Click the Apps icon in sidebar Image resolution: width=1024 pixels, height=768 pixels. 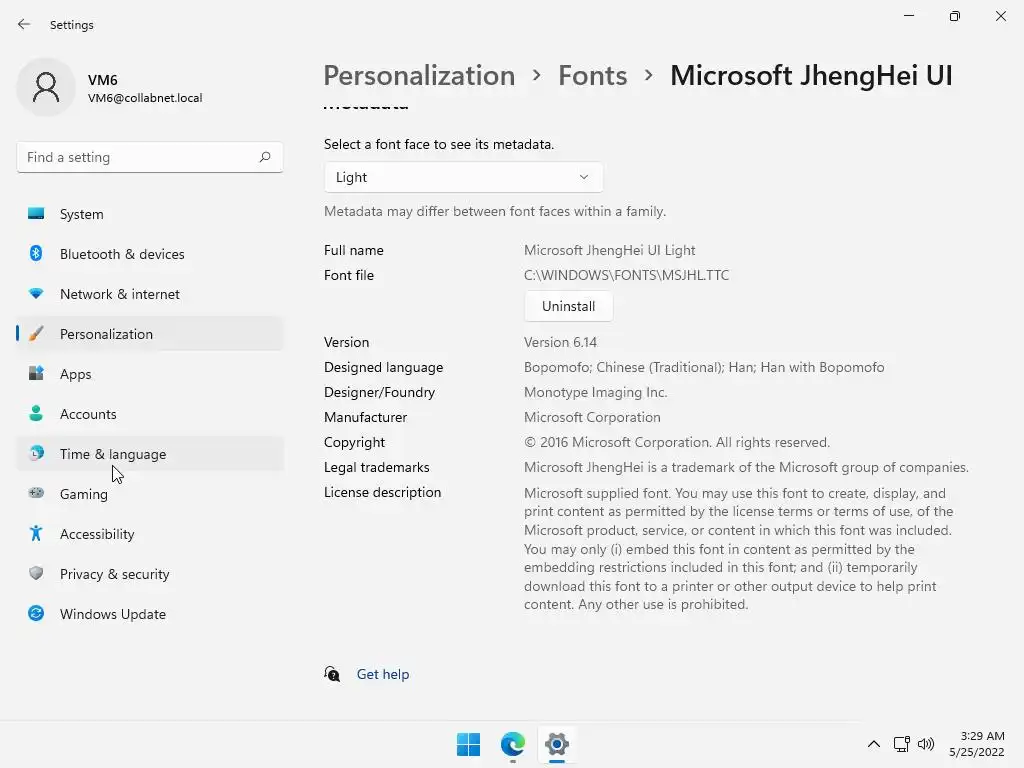pos(36,374)
